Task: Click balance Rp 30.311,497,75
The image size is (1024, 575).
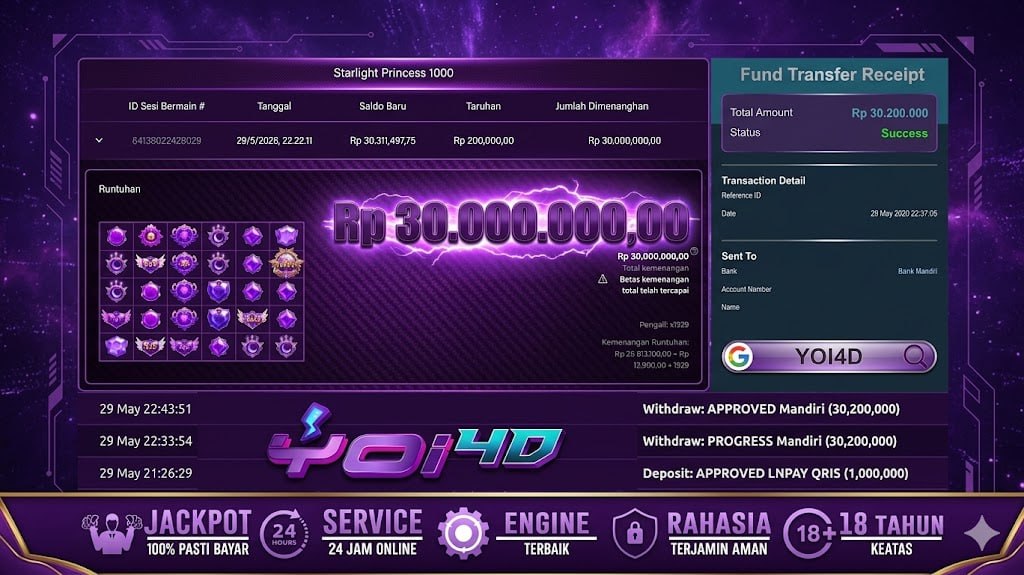Action: 383,140
